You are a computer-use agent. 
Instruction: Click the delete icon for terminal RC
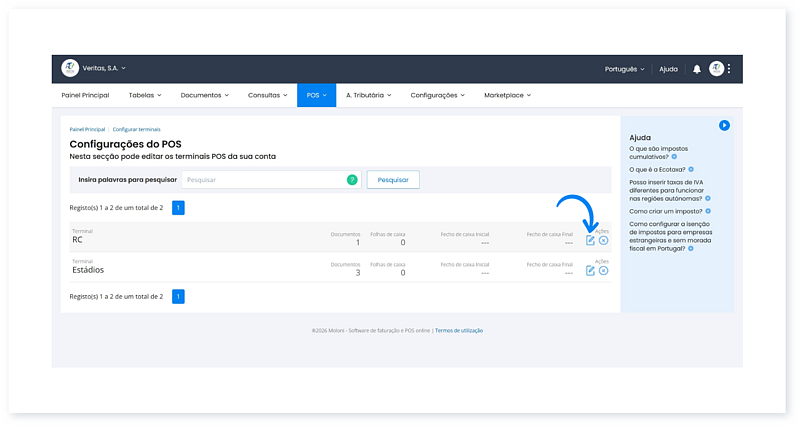(603, 241)
